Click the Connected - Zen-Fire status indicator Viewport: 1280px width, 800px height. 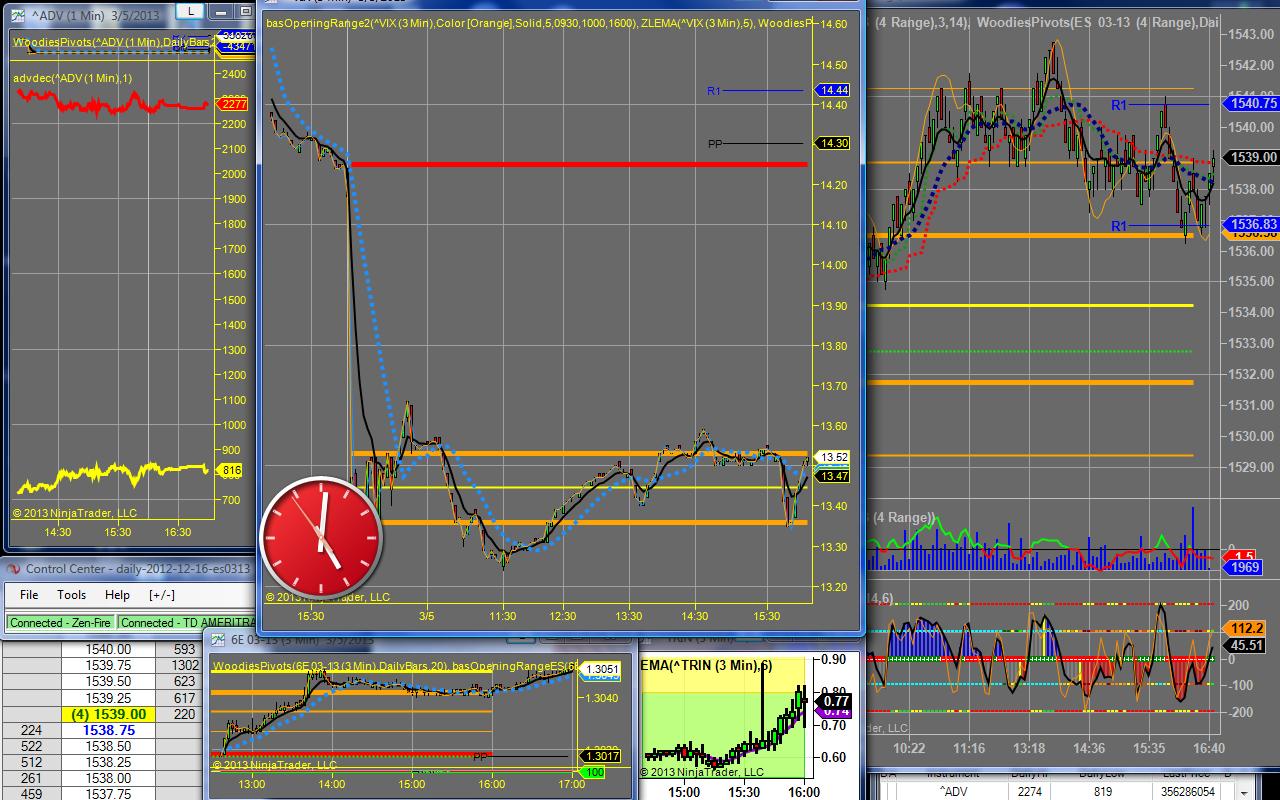(x=58, y=622)
